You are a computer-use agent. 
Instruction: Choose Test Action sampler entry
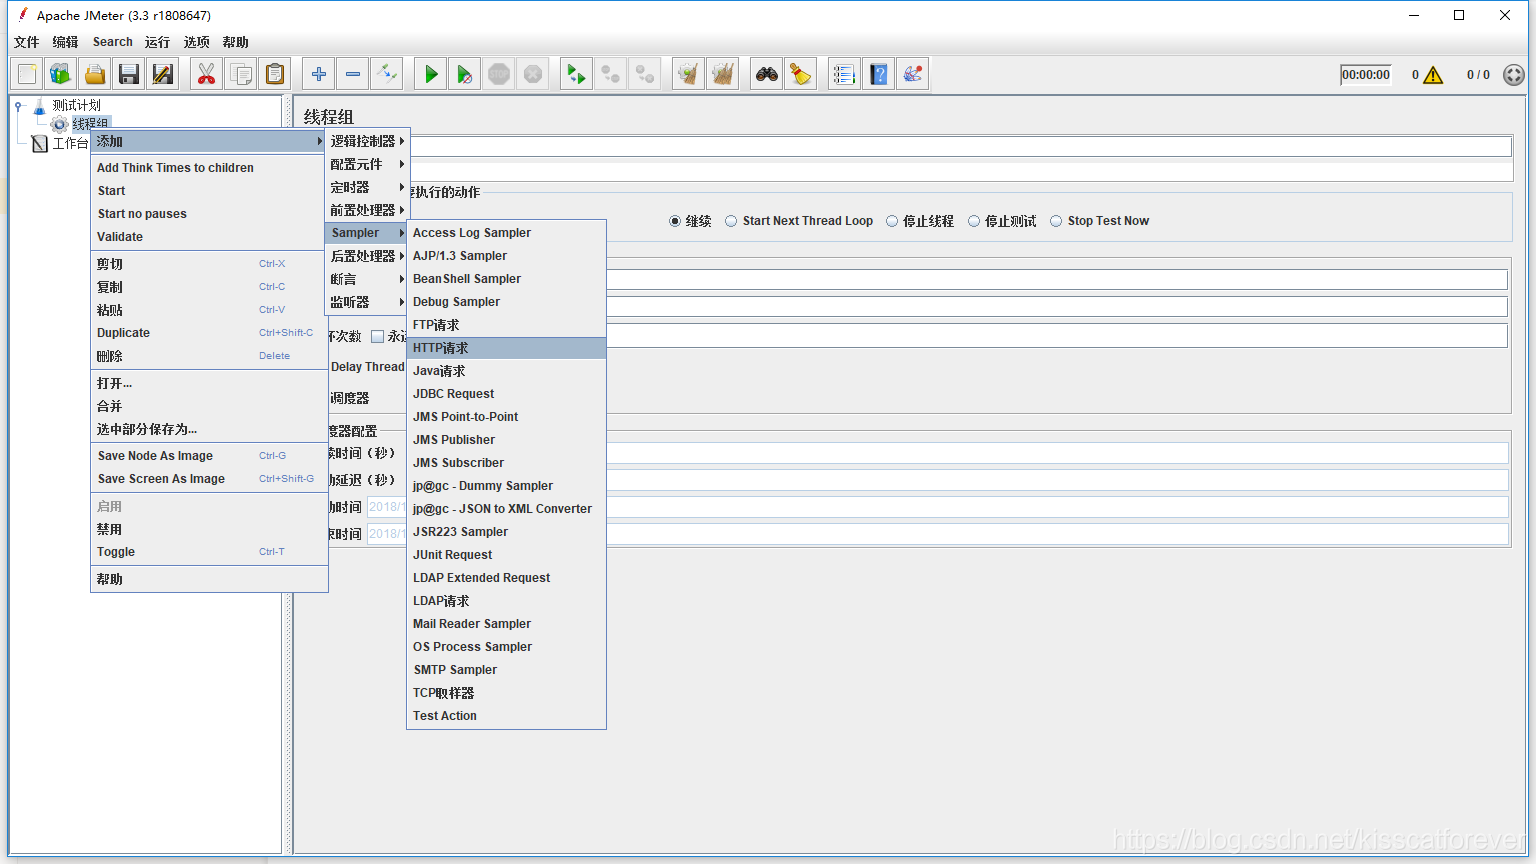click(x=506, y=716)
